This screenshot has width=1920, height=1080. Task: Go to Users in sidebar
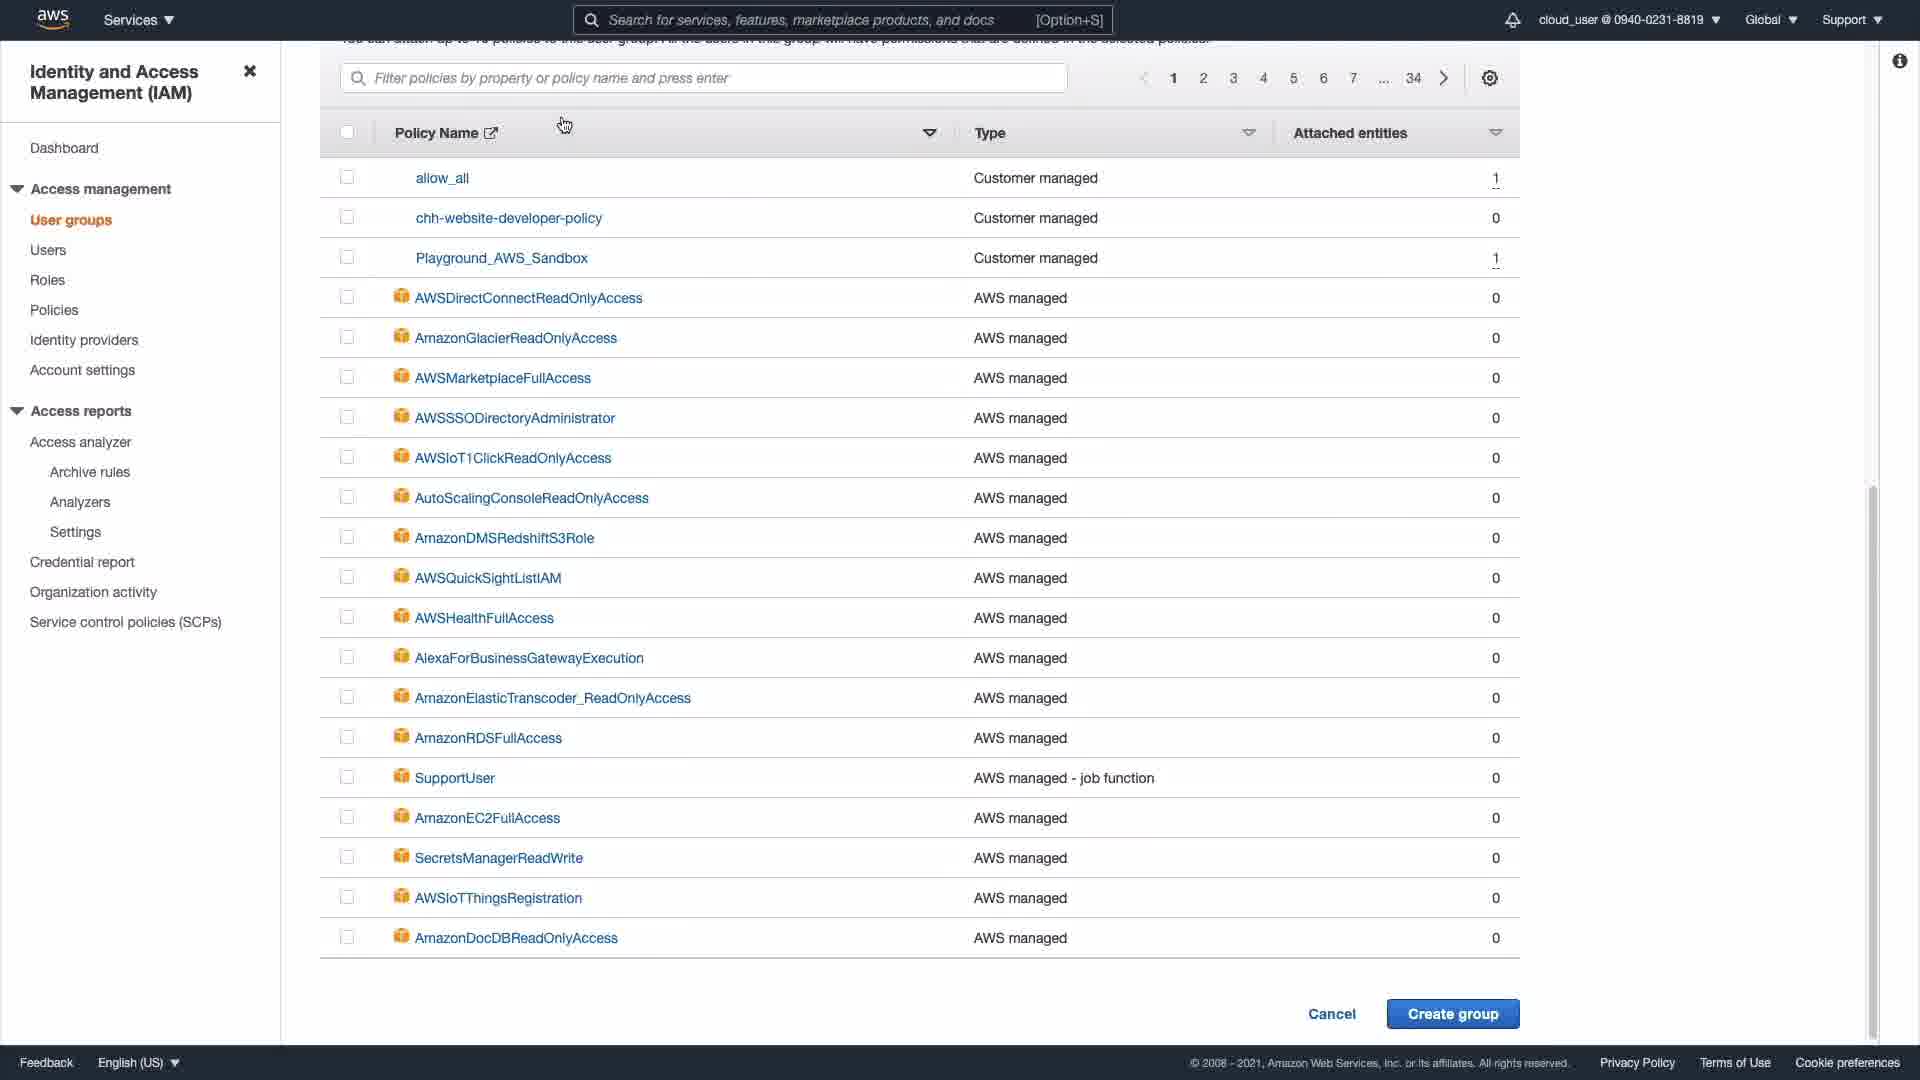[x=48, y=250]
